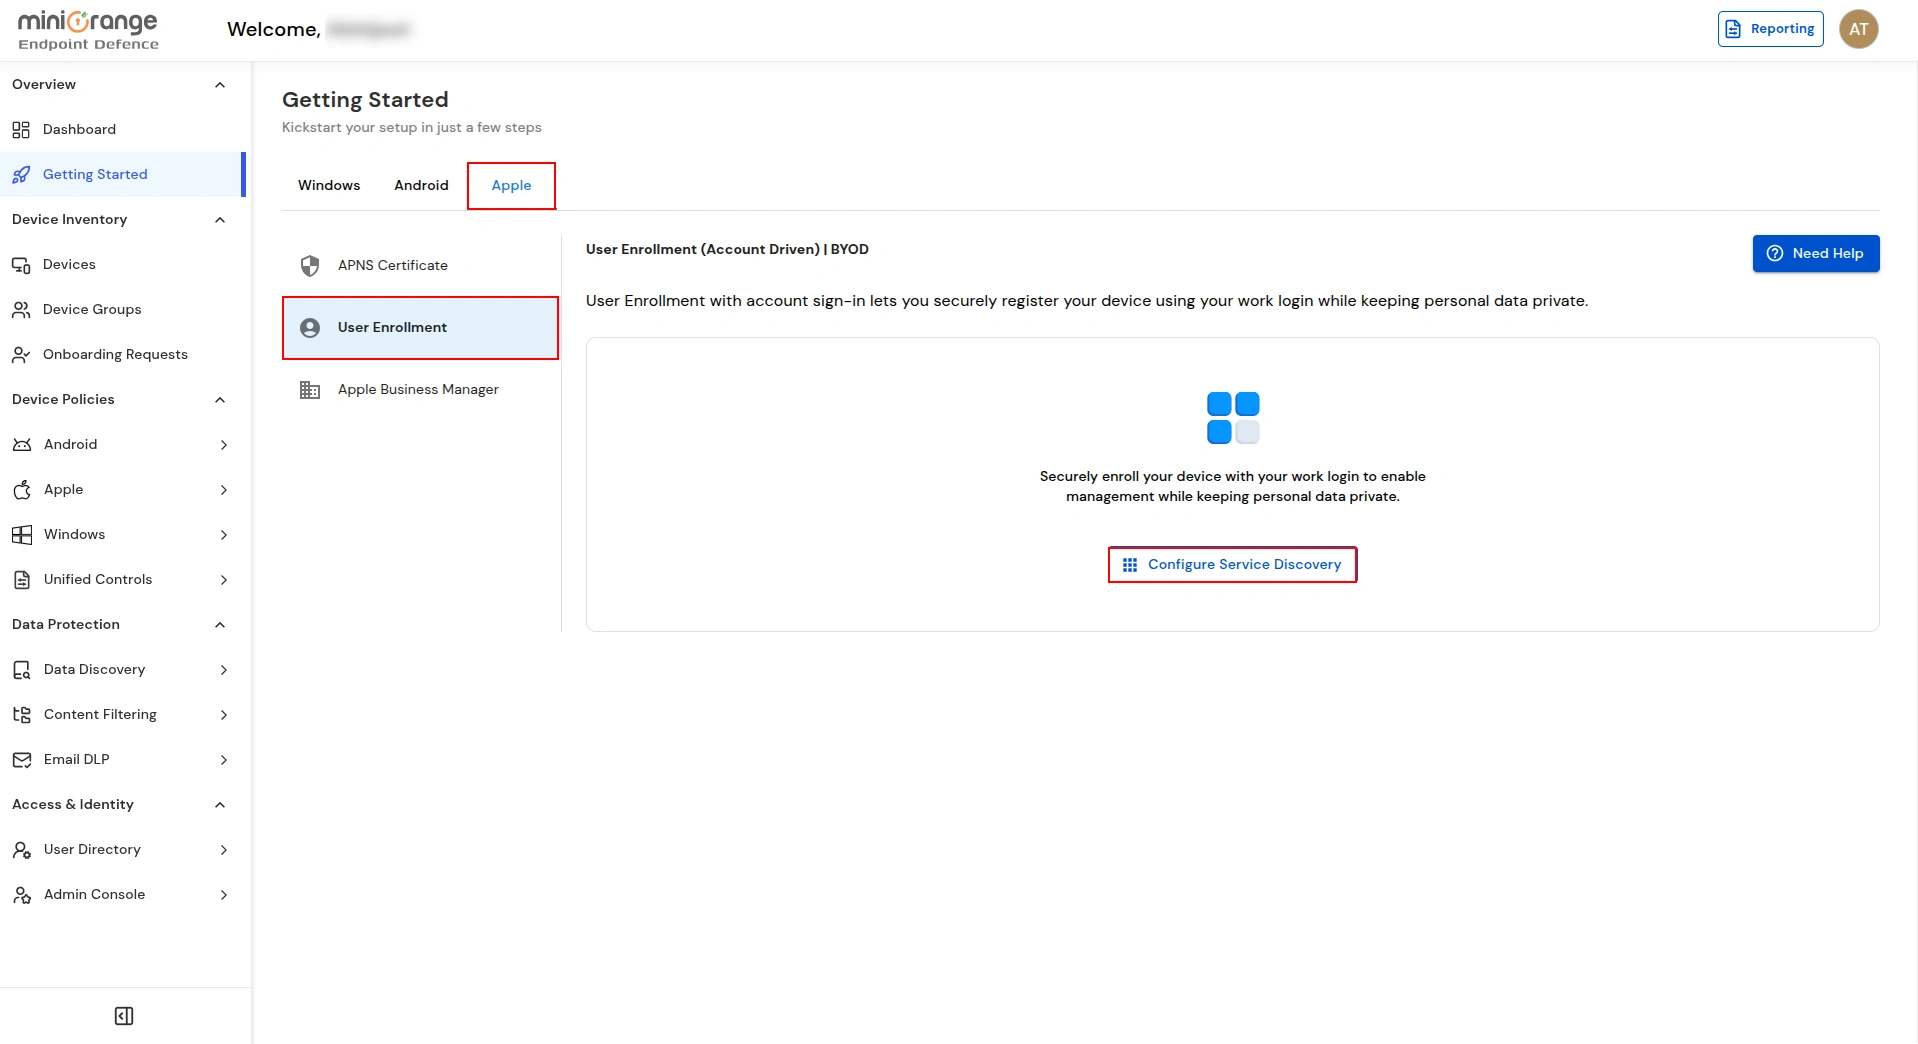Open Getting Started in the sidebar
The image size is (1918, 1044).
121,174
